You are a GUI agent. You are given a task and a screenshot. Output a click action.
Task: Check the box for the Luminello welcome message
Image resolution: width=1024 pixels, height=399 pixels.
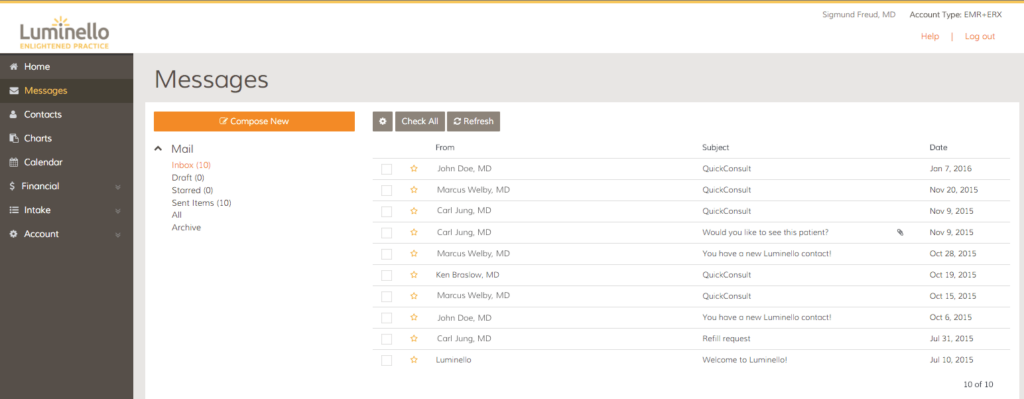387,360
